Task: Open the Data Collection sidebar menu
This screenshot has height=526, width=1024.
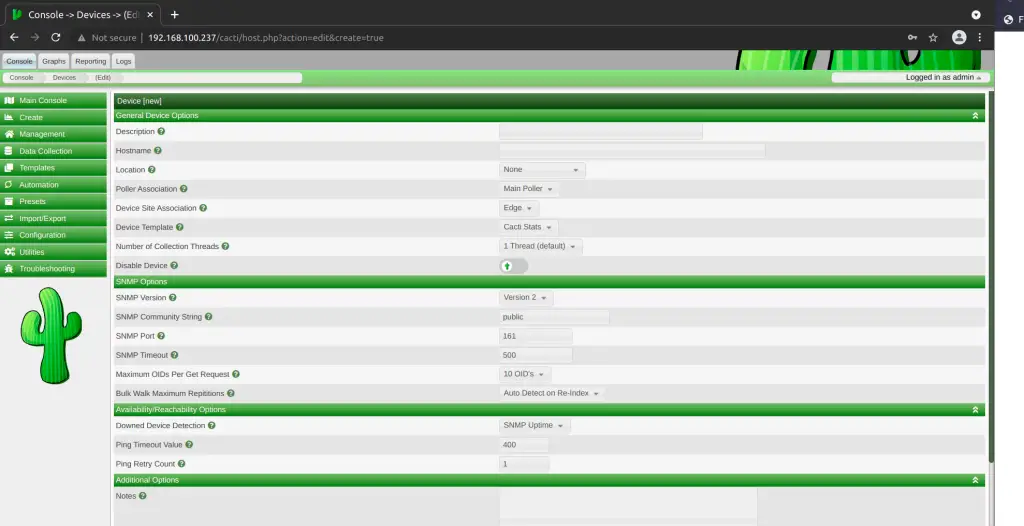Action: [54, 151]
